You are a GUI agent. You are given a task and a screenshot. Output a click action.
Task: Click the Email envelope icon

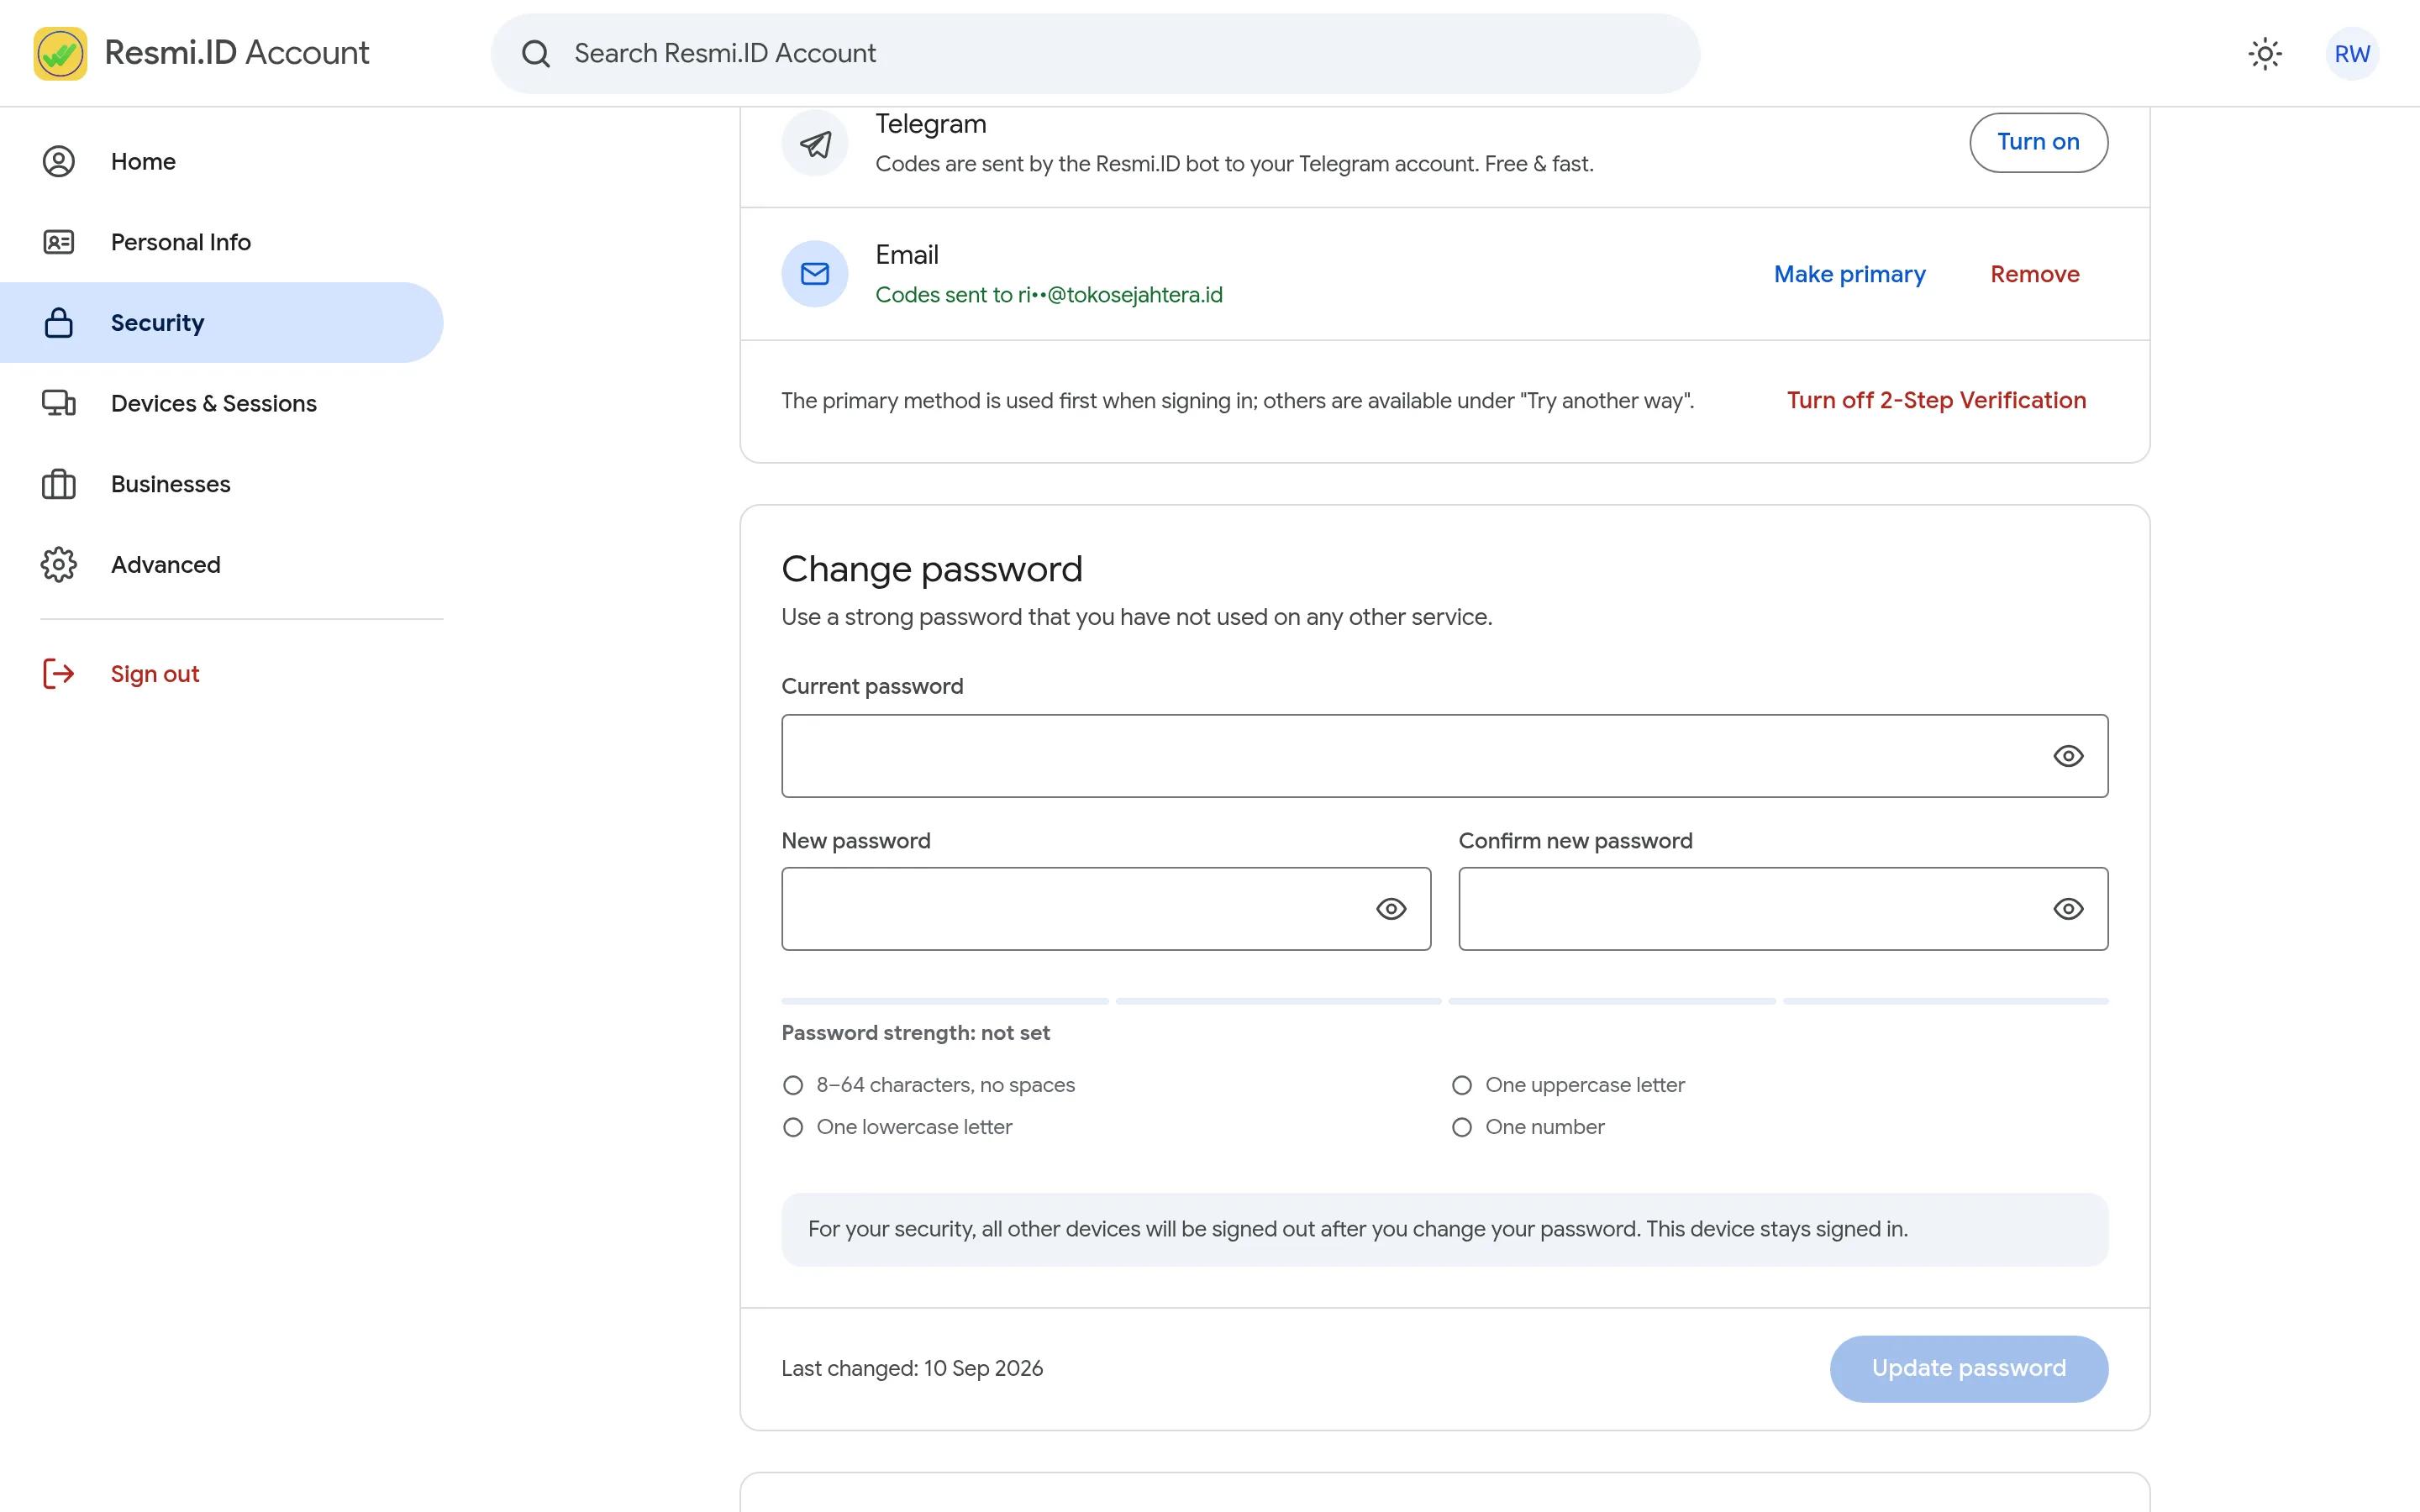coord(815,274)
